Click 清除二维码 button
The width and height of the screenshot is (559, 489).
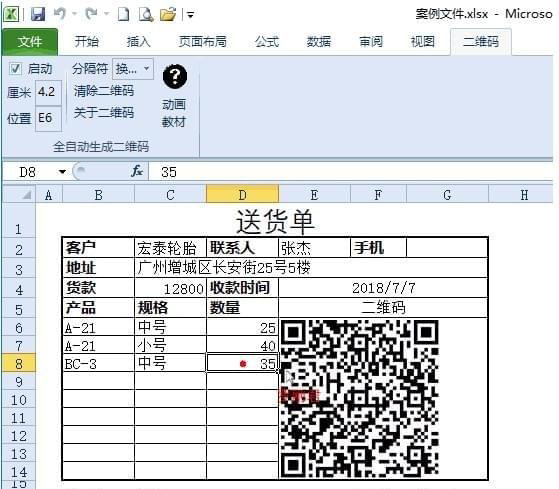(104, 91)
